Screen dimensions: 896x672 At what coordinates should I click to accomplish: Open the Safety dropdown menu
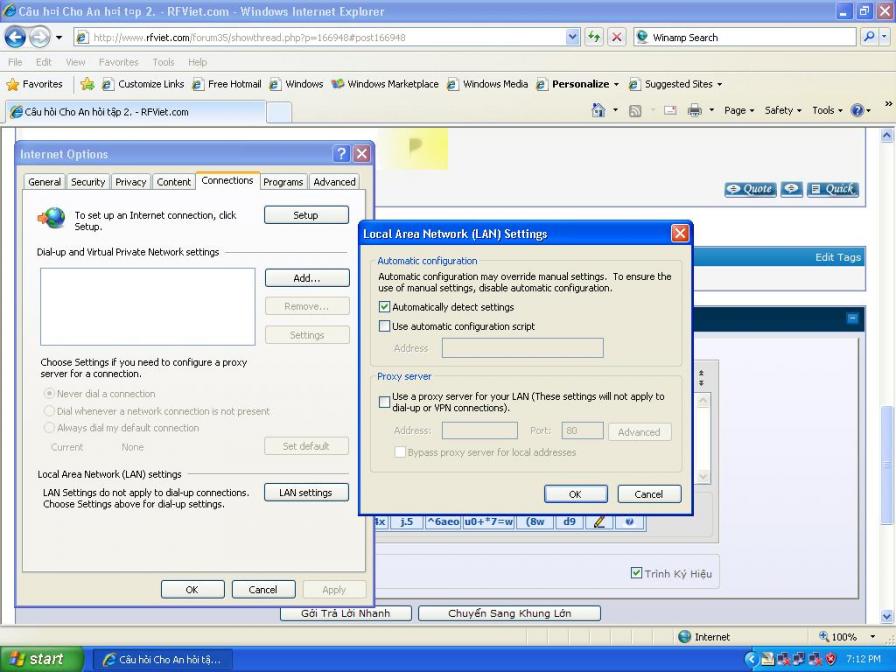[783, 111]
